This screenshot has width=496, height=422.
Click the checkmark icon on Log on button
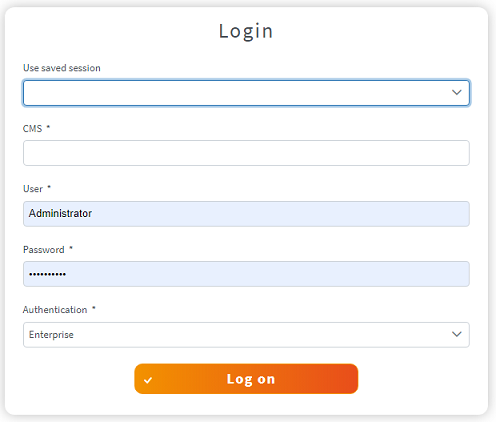click(148, 380)
